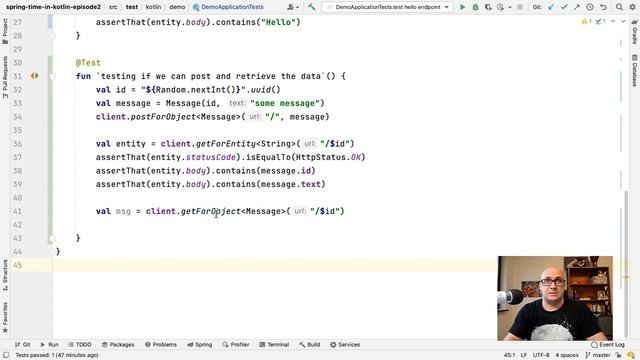Open run configuration selector dropdown
The image size is (640, 360).
387,7
